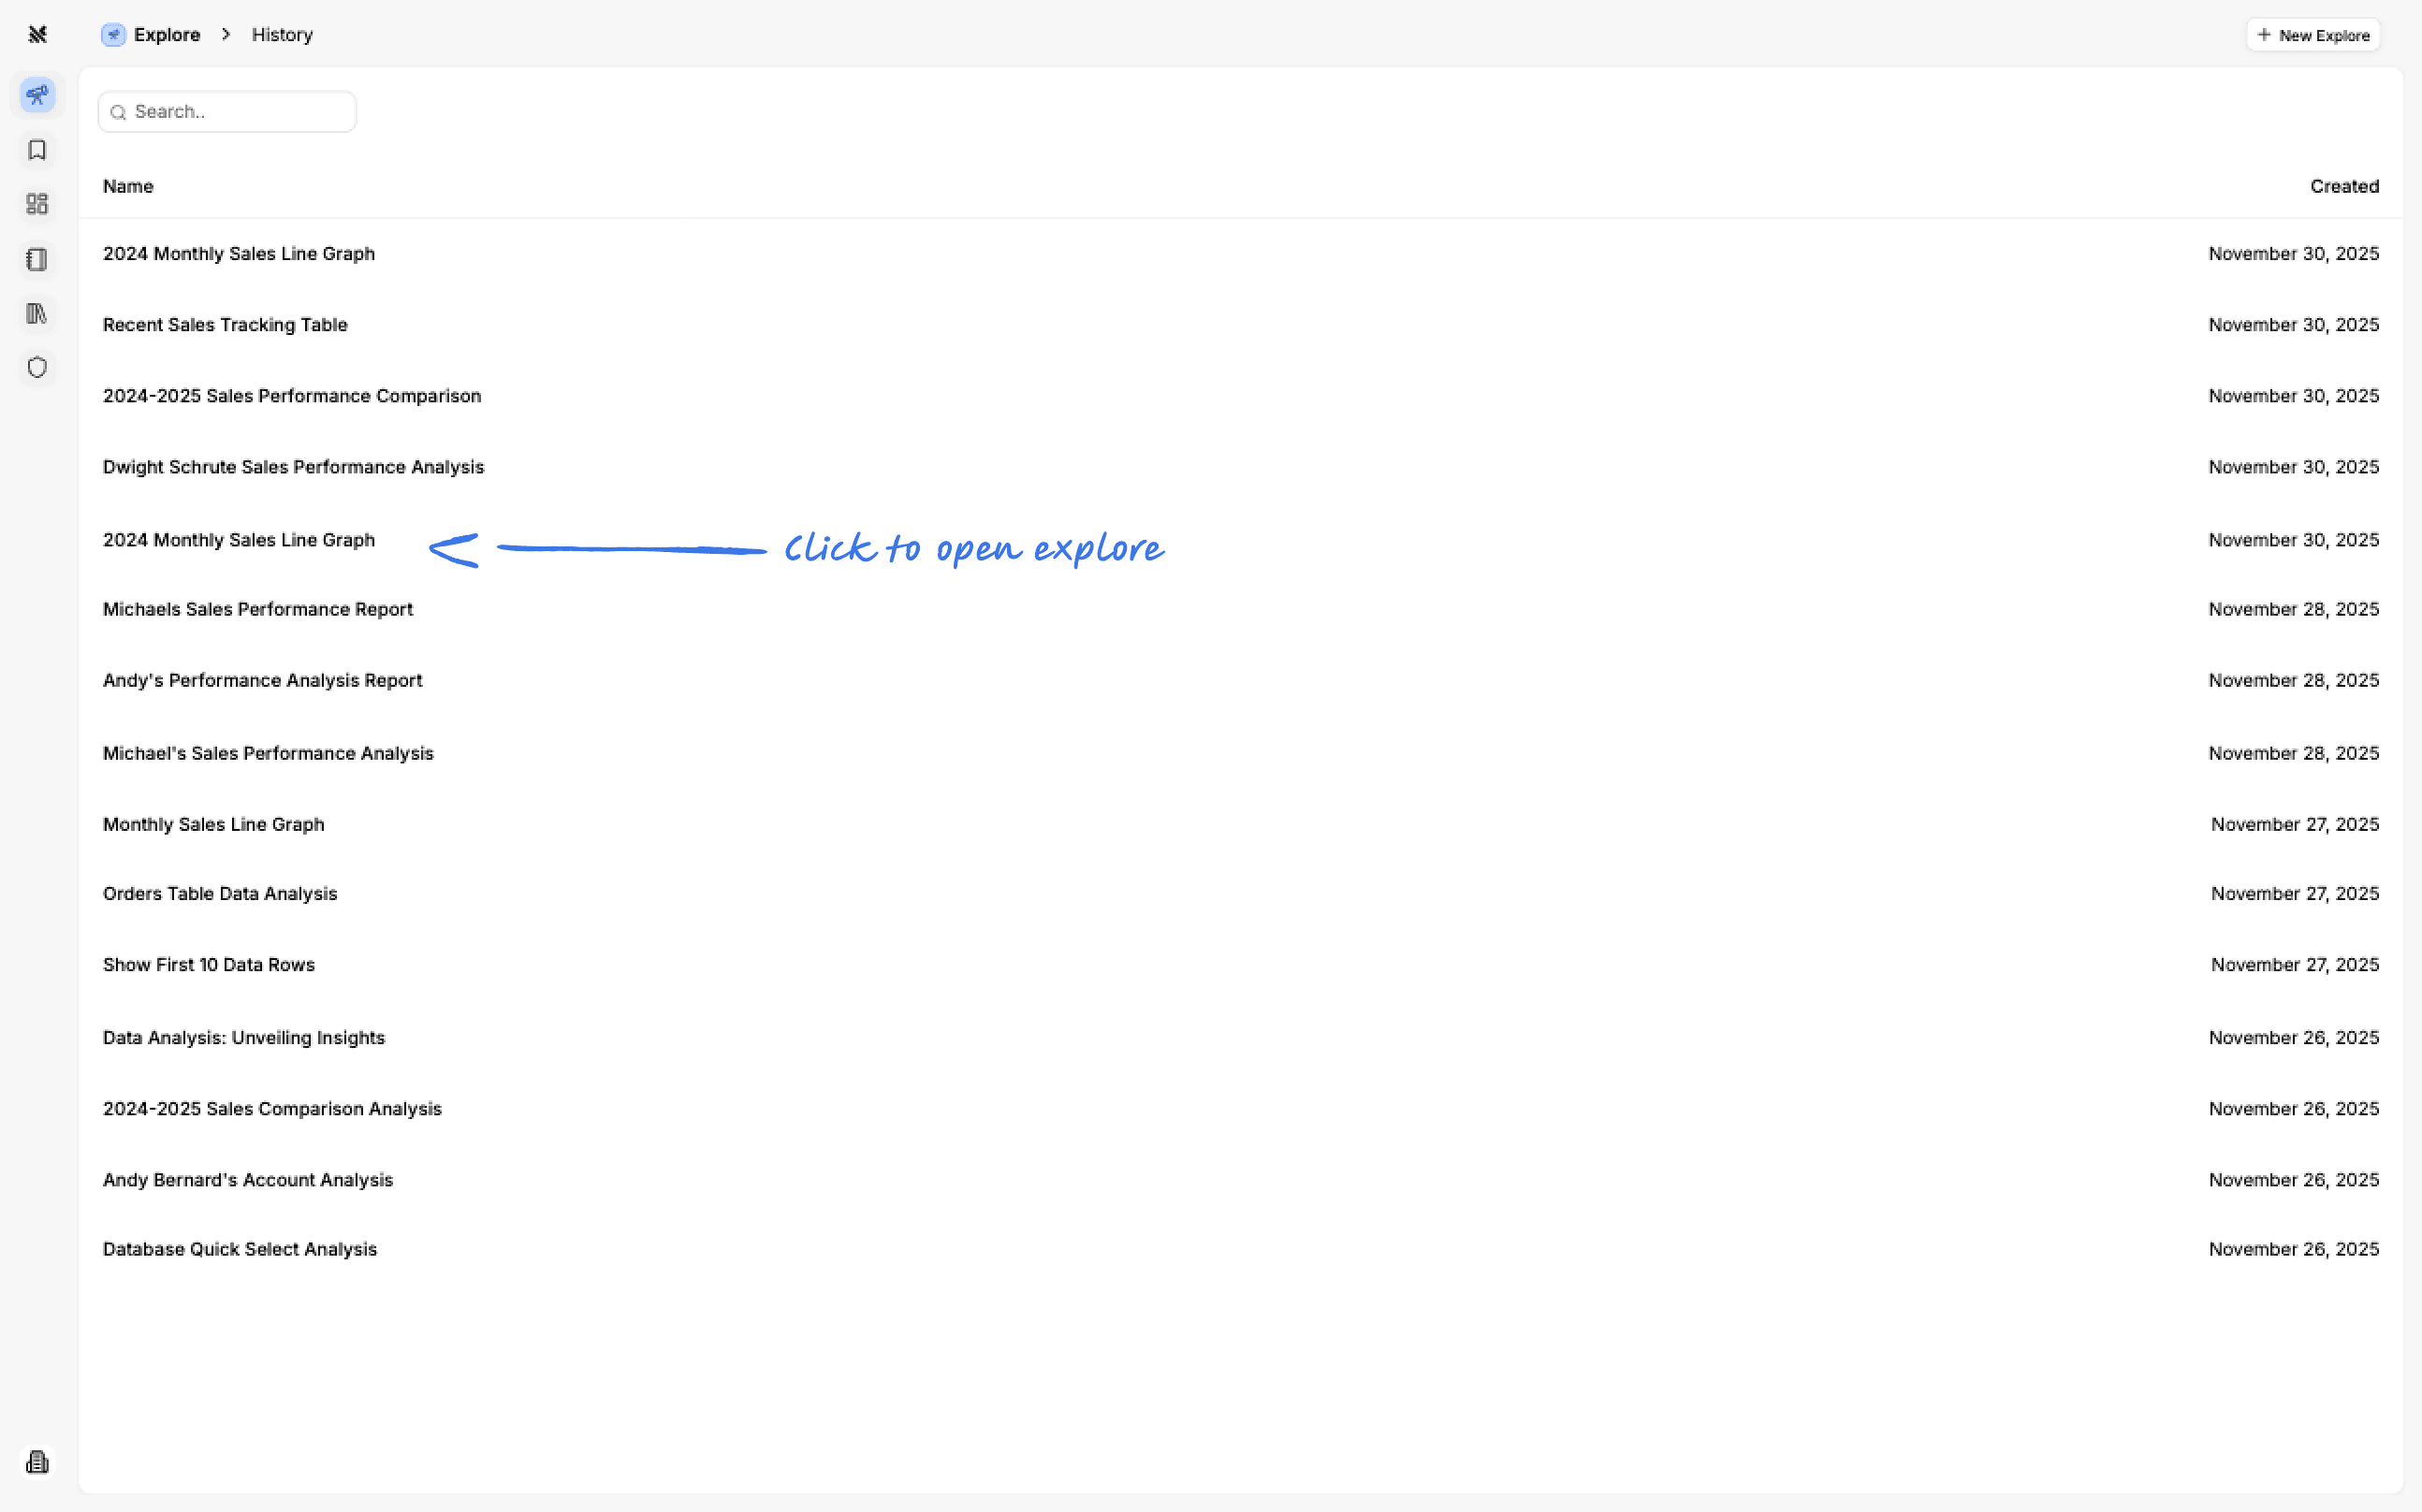The height and width of the screenshot is (1512, 2422).
Task: Click inside the Search field
Action: [226, 112]
